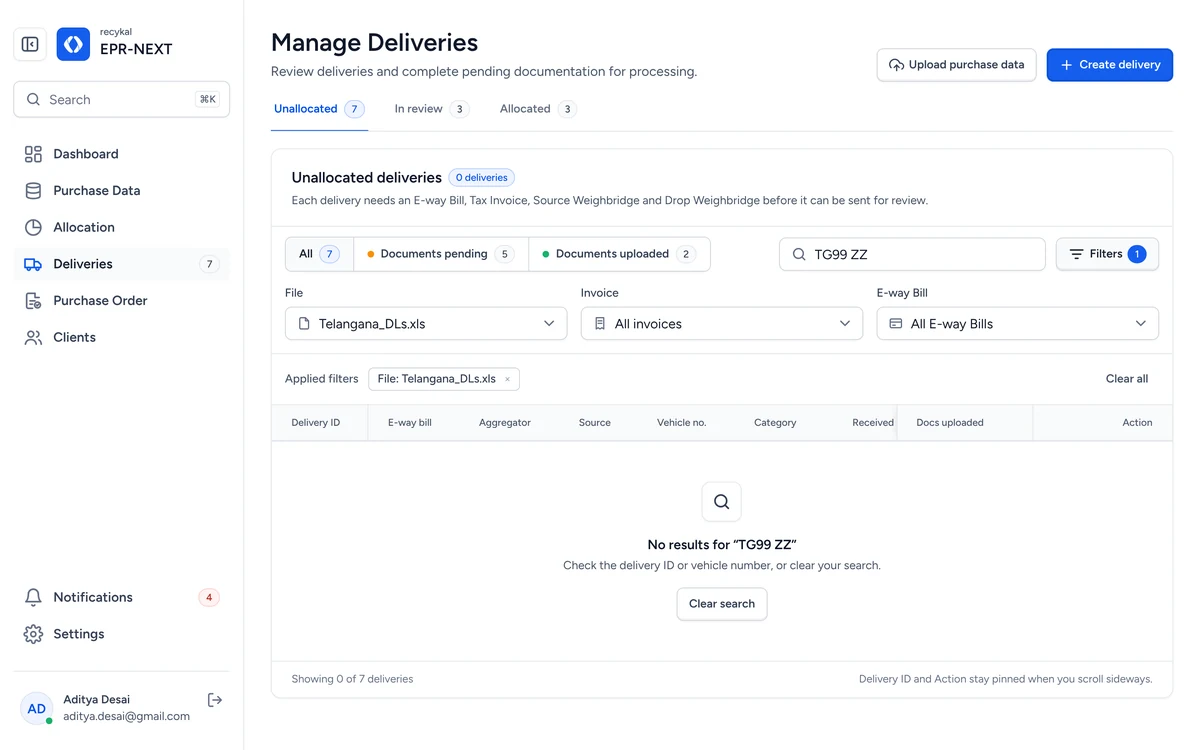The width and height of the screenshot is (1200, 750).
Task: Open Purchase Order page
Action: point(122,301)
